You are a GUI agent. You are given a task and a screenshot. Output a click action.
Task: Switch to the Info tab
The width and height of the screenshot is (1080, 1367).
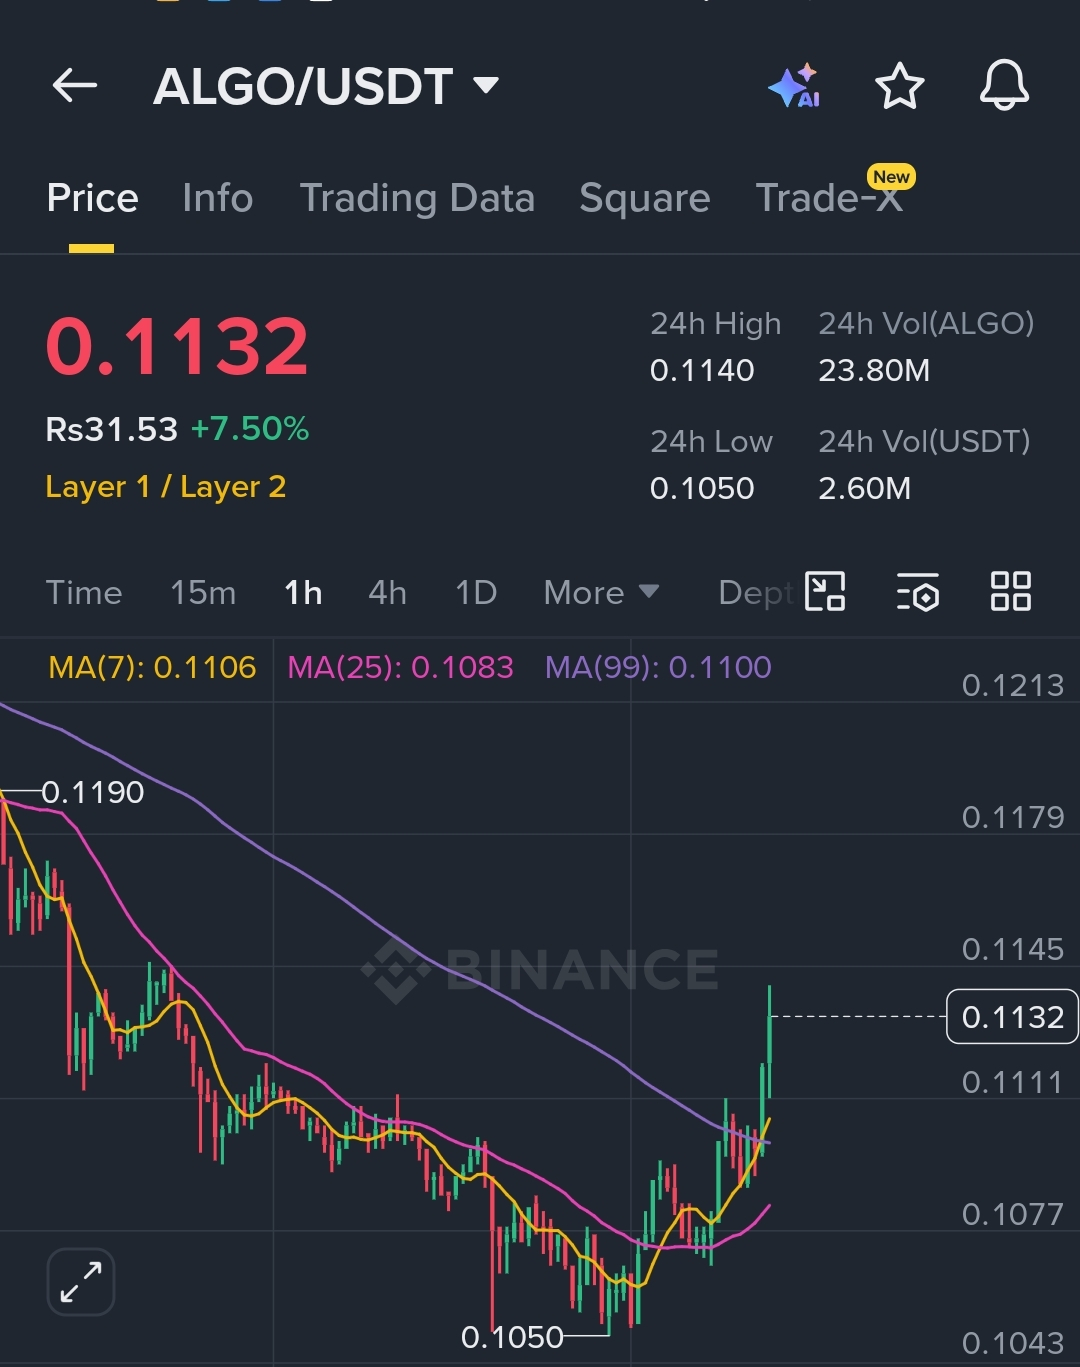[217, 198]
